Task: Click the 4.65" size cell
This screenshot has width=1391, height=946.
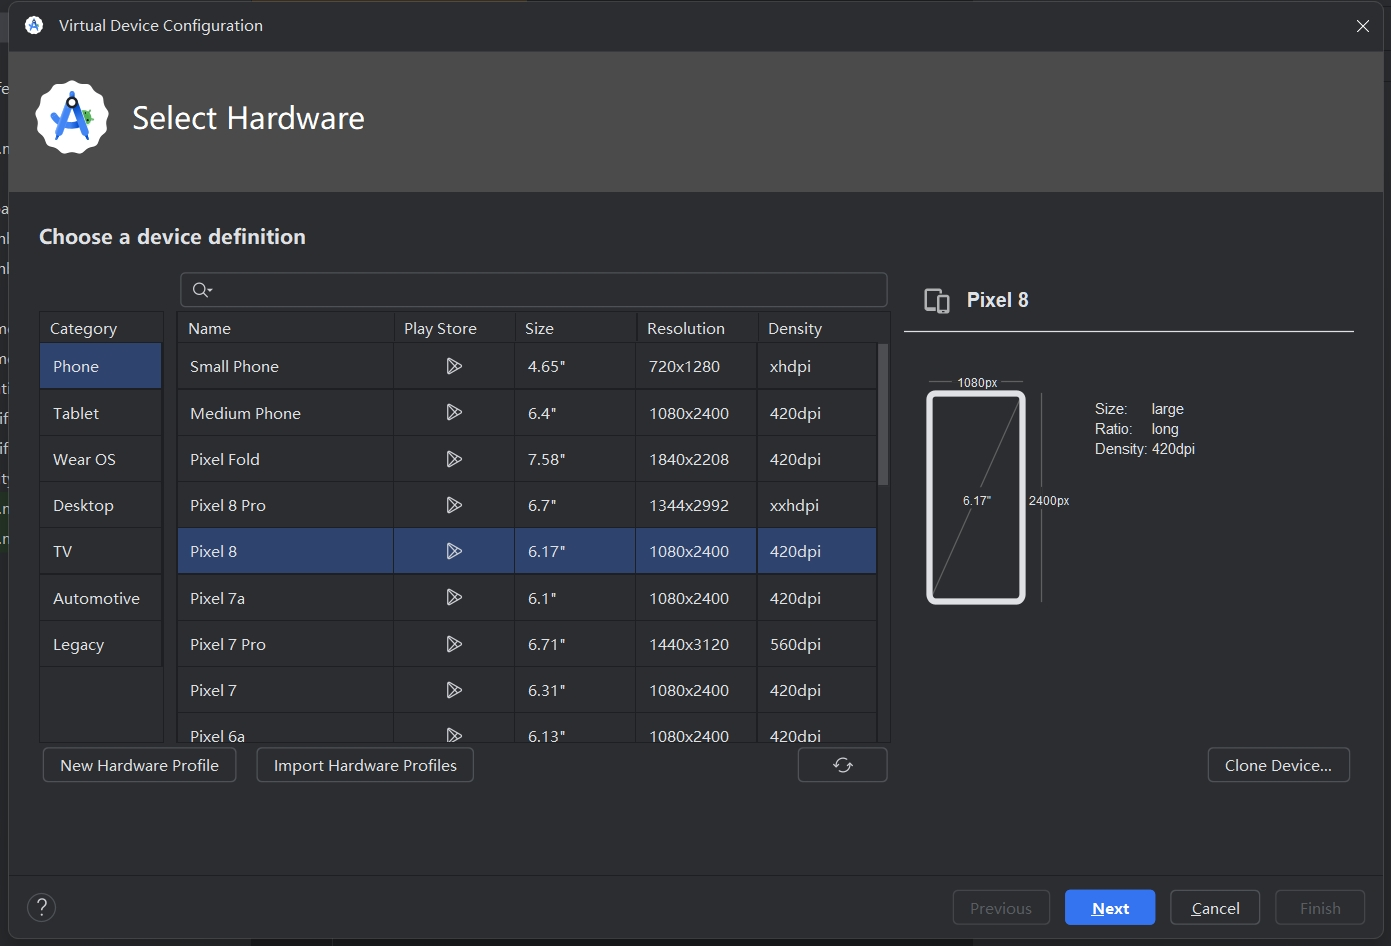Action: tap(575, 366)
